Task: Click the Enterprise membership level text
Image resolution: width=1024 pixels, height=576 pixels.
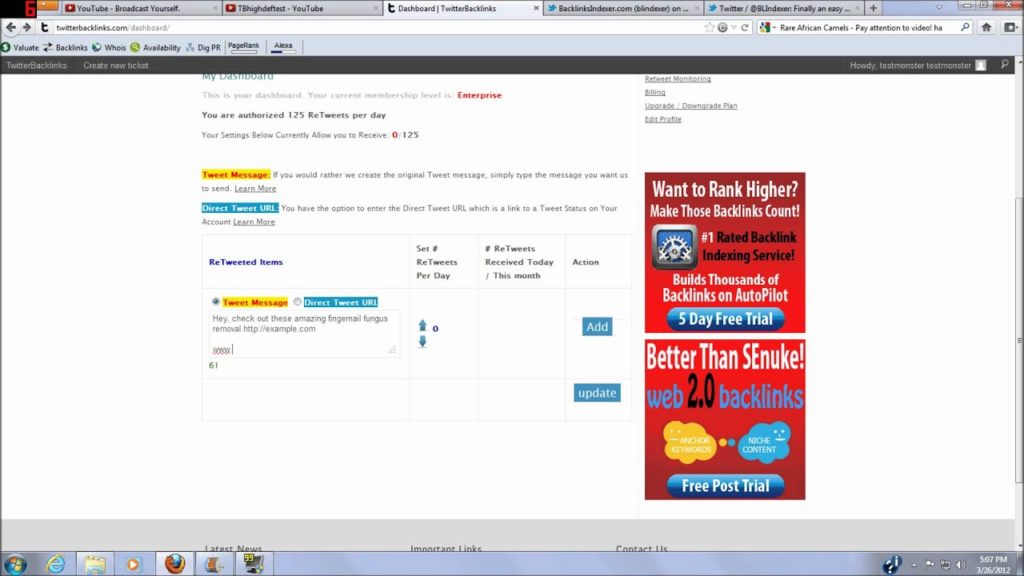Action: 479,95
